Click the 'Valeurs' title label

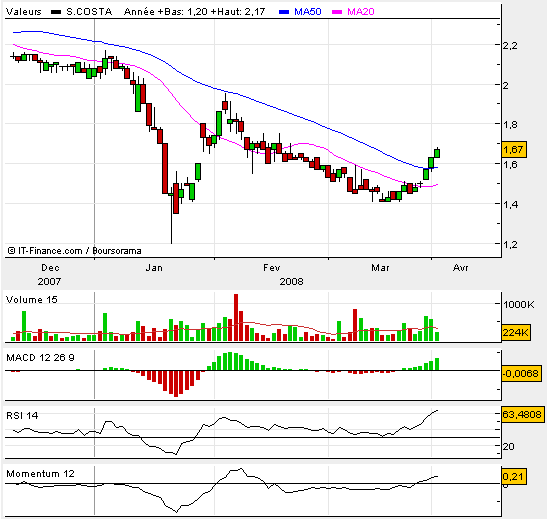pyautogui.click(x=24, y=12)
